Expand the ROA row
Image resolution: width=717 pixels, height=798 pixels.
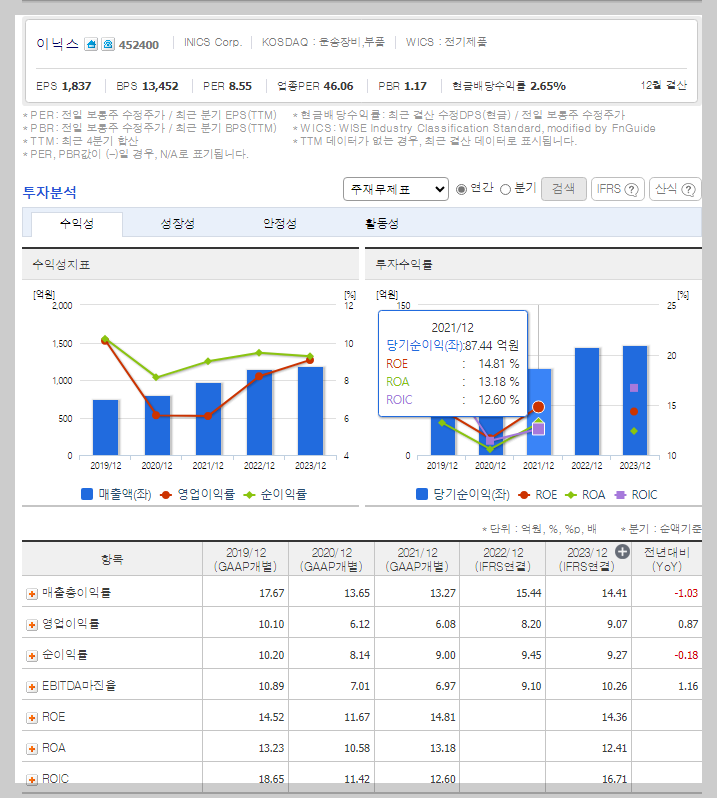tap(32, 749)
